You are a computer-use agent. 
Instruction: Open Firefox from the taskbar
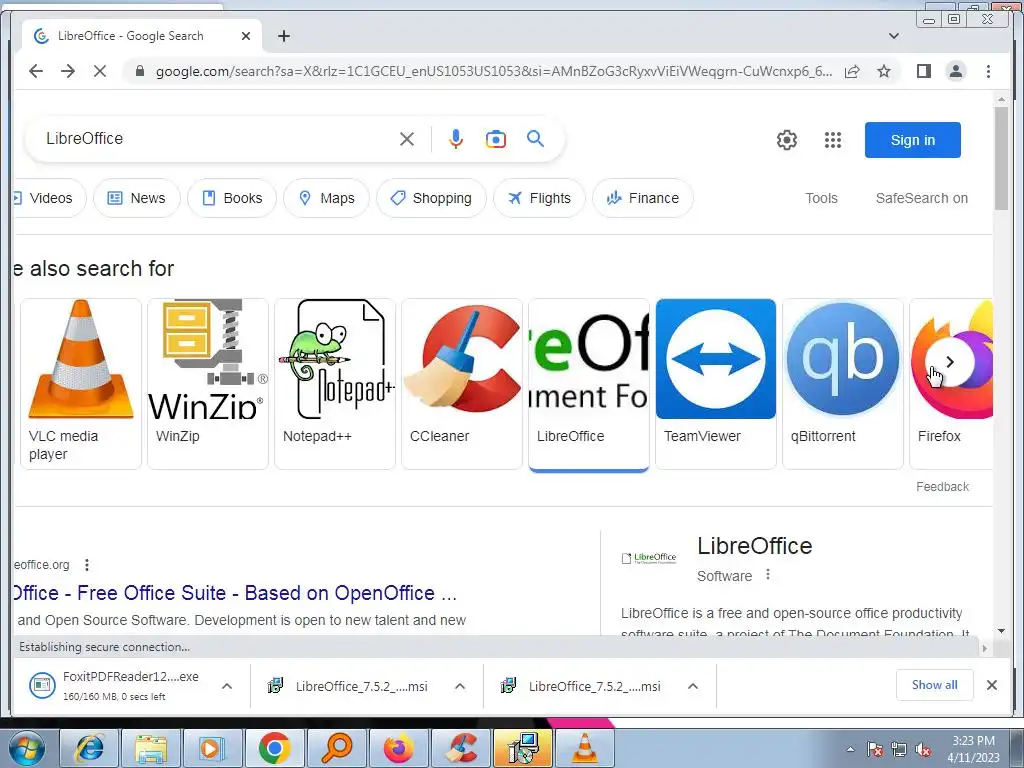pos(398,748)
